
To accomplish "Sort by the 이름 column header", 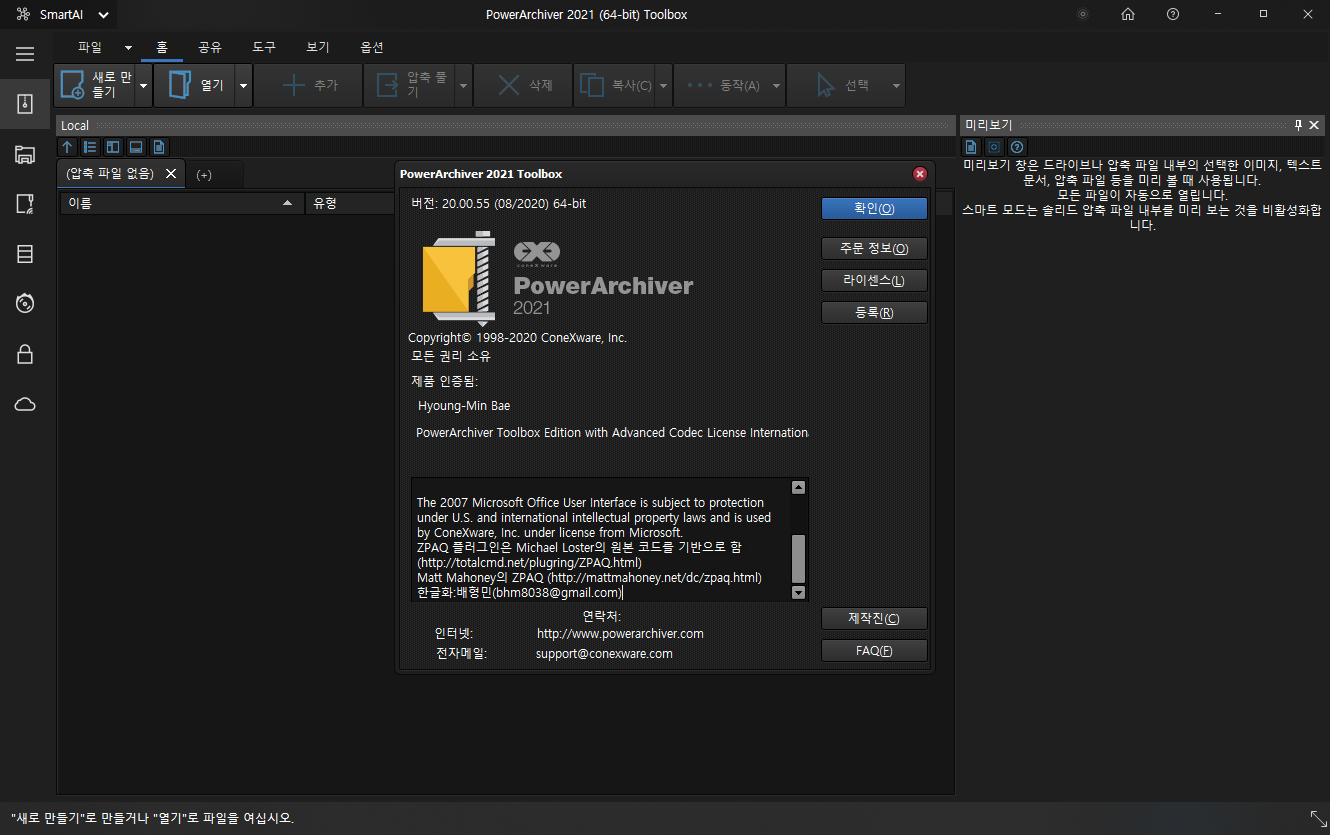I will point(181,203).
